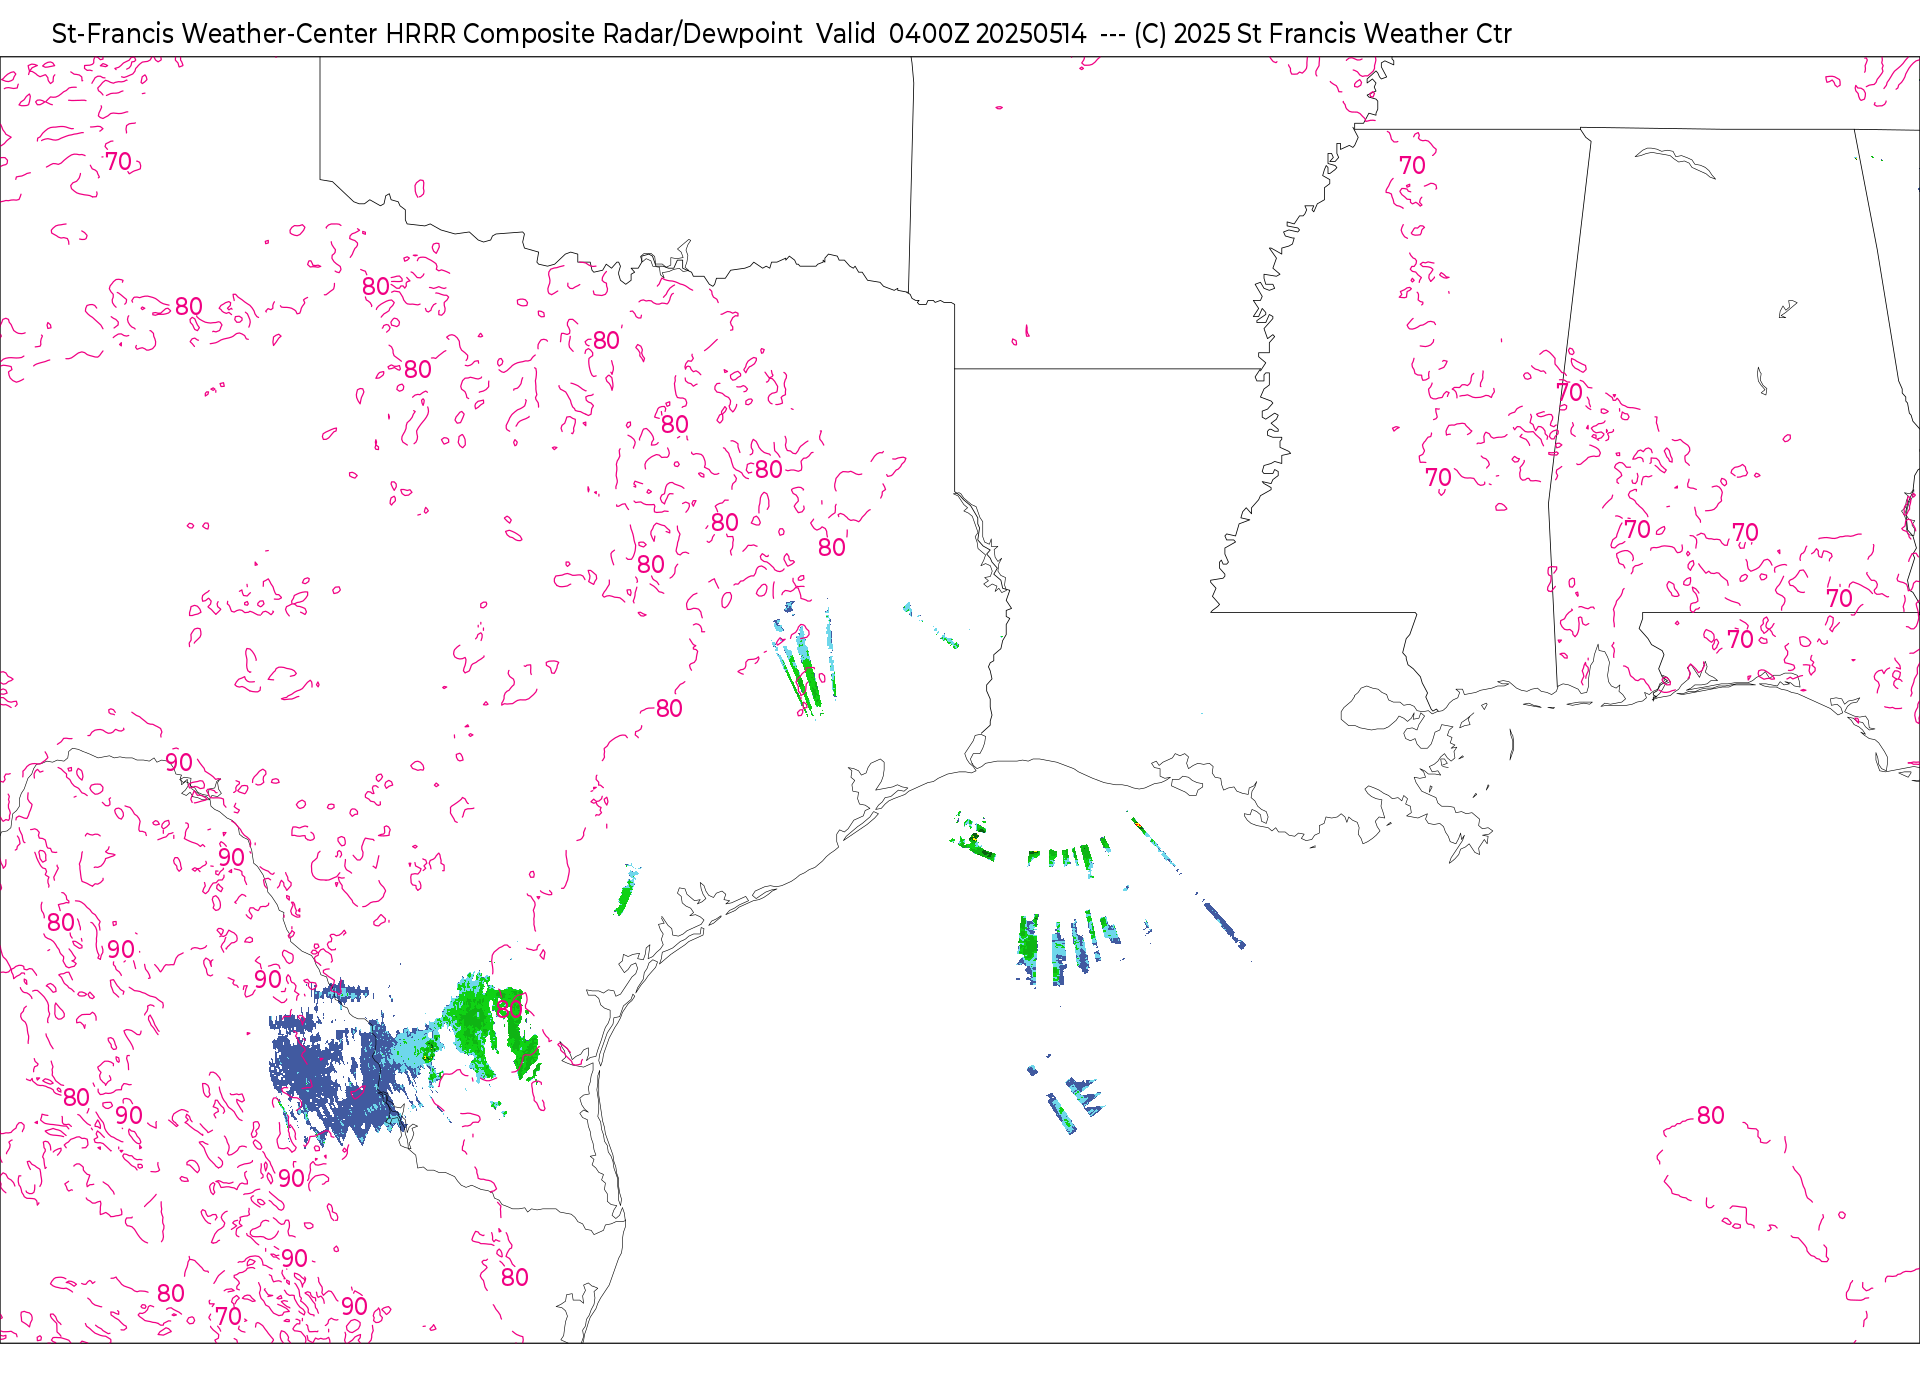The image size is (1920, 1400).
Task: Click the 80 contour label nearest the Louisiana border
Action: click(x=832, y=547)
